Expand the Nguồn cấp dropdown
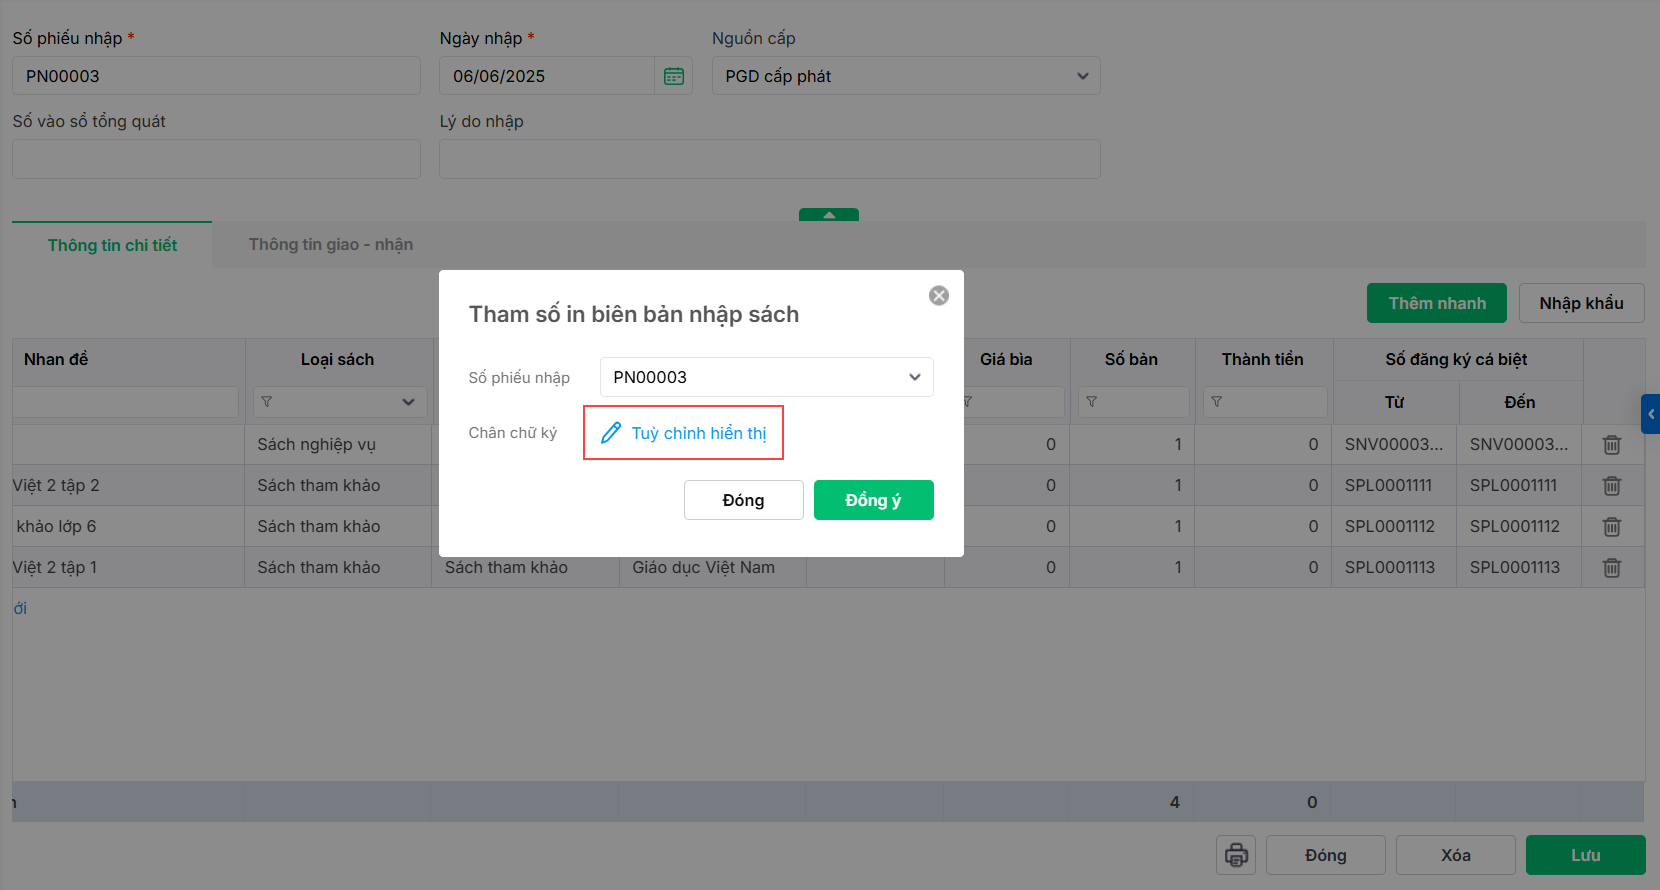This screenshot has height=890, width=1660. (1082, 76)
